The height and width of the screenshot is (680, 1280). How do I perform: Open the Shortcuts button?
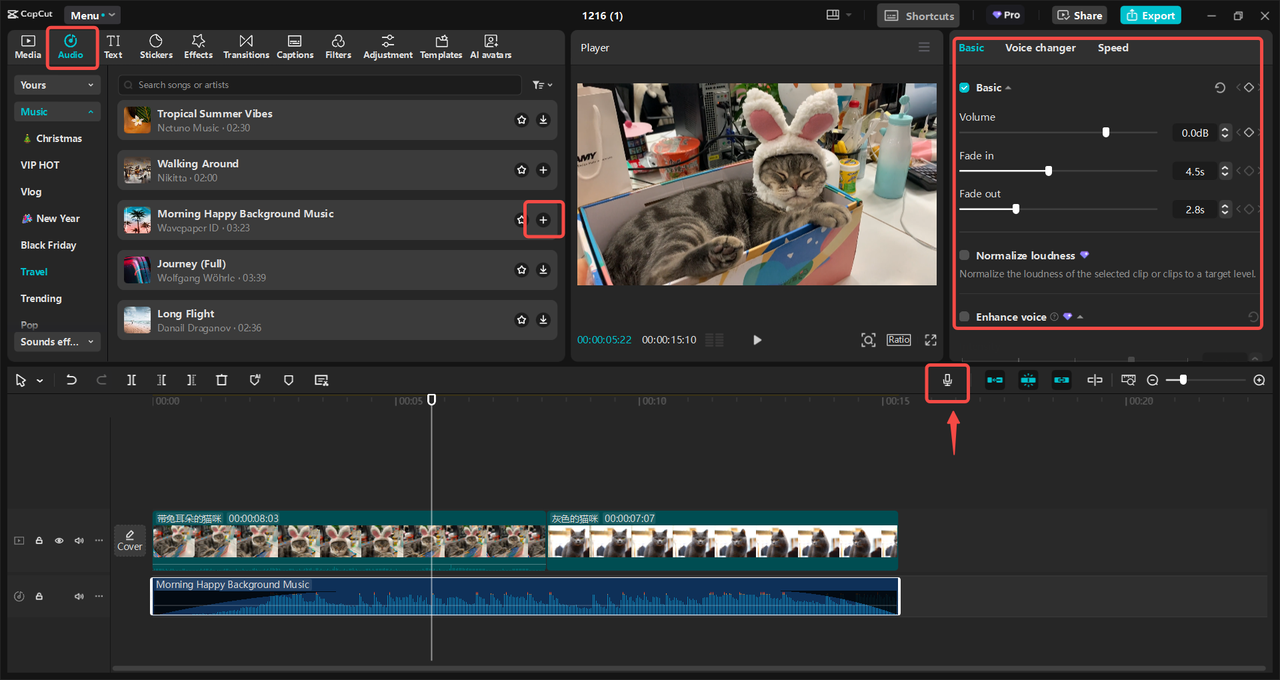click(918, 15)
